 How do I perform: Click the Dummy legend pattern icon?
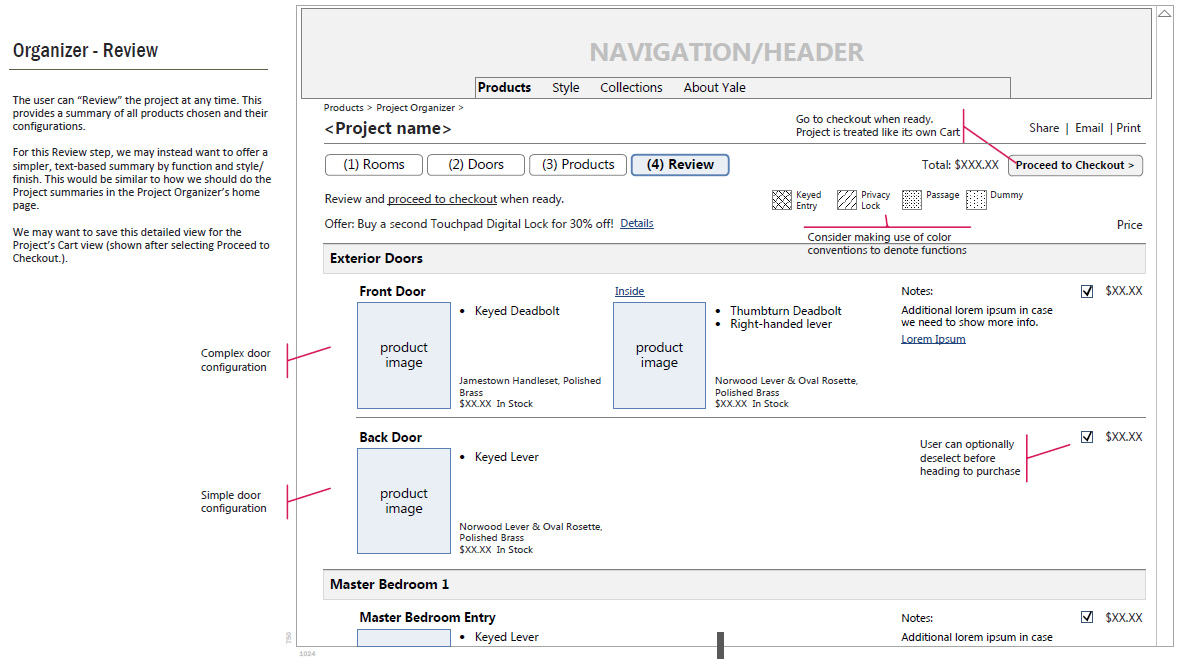pos(976,200)
